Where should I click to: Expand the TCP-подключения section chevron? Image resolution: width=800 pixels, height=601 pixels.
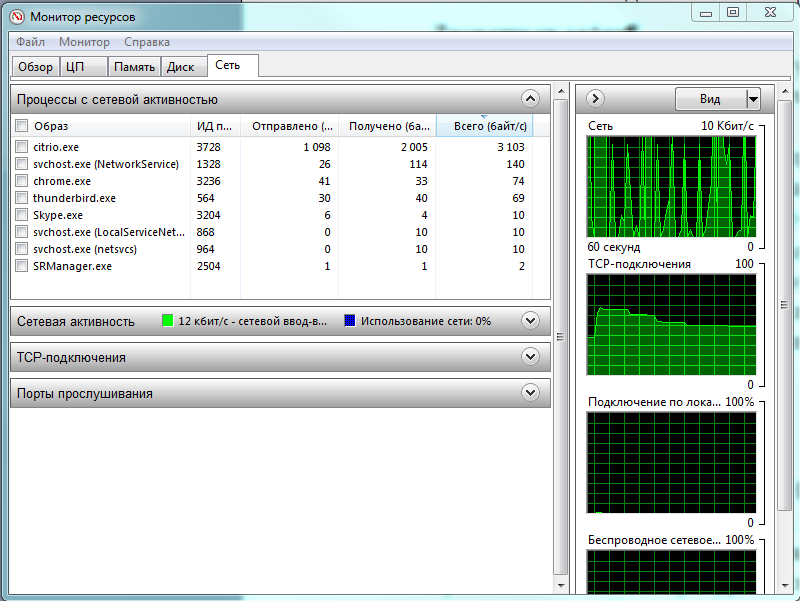point(531,356)
